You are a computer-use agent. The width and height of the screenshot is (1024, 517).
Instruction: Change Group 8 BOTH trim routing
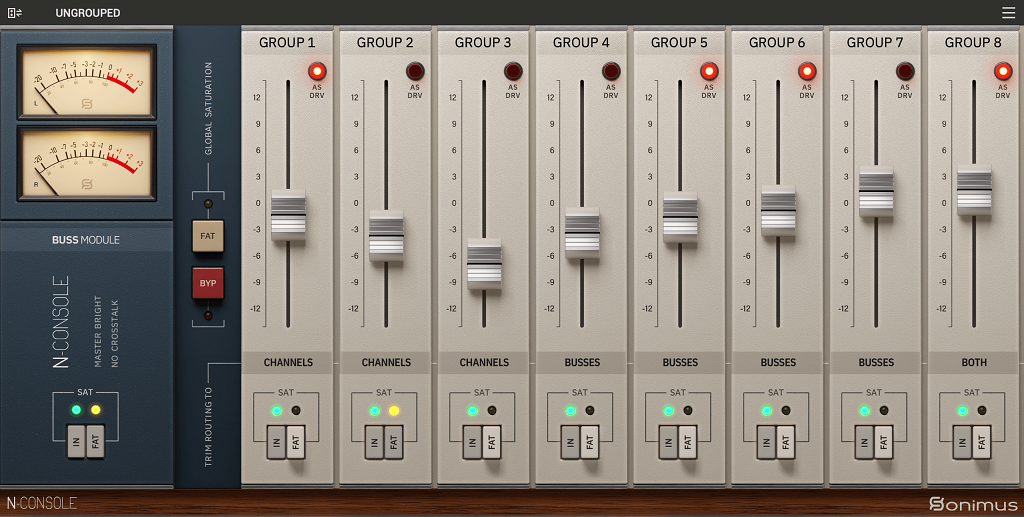click(974, 362)
